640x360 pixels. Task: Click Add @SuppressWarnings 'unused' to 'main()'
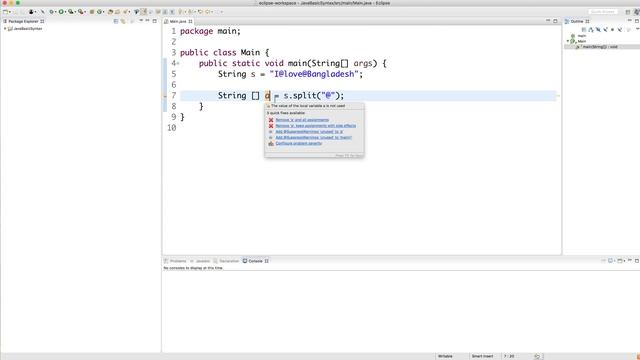click(313, 138)
